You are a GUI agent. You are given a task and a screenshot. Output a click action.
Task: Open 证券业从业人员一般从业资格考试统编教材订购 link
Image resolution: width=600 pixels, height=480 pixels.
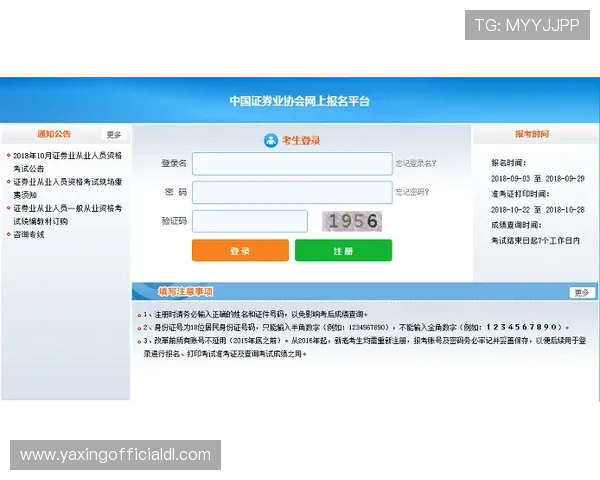pos(68,215)
